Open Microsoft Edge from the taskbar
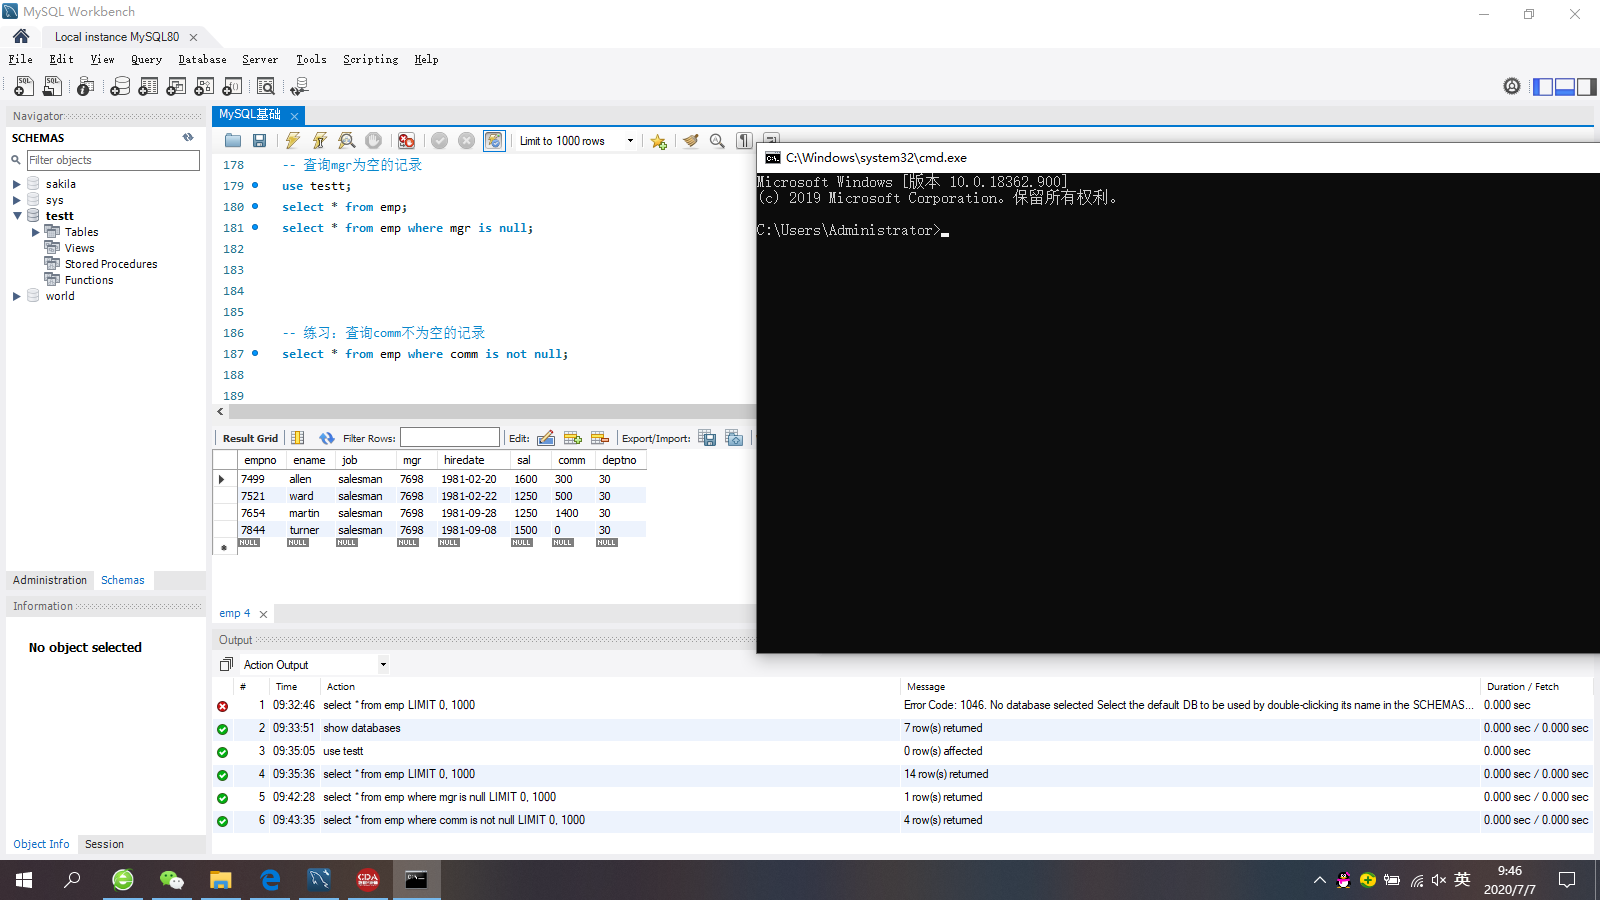This screenshot has width=1600, height=900. pyautogui.click(x=270, y=880)
